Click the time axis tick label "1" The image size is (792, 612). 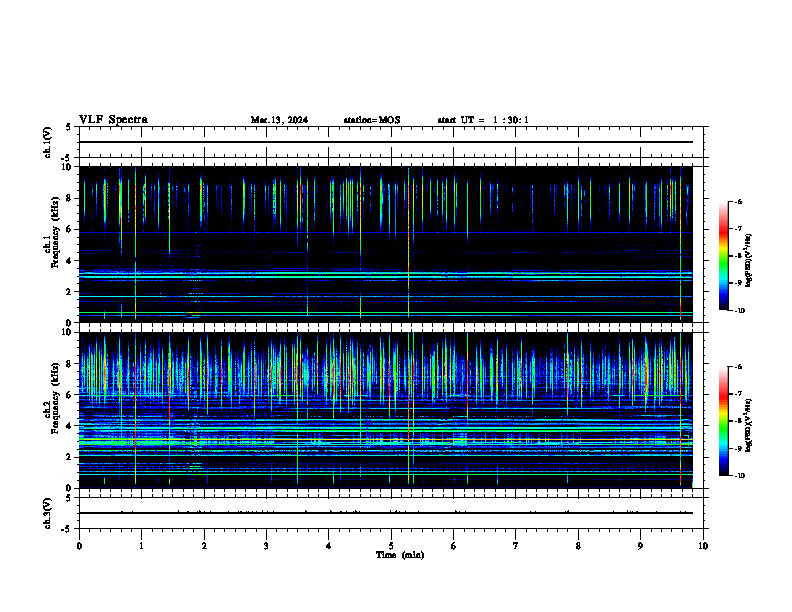141,546
